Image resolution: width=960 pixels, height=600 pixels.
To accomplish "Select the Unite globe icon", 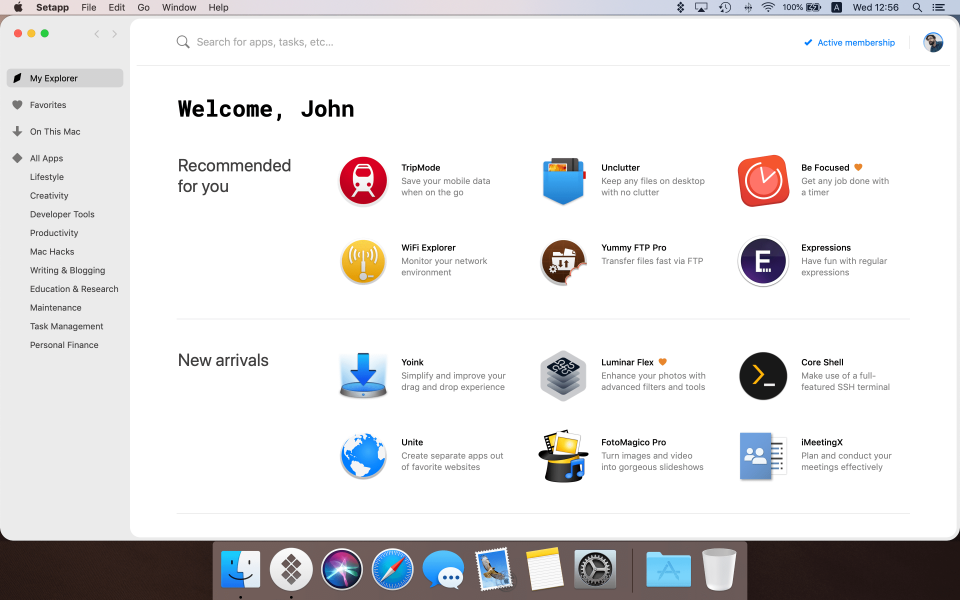I will click(x=362, y=455).
